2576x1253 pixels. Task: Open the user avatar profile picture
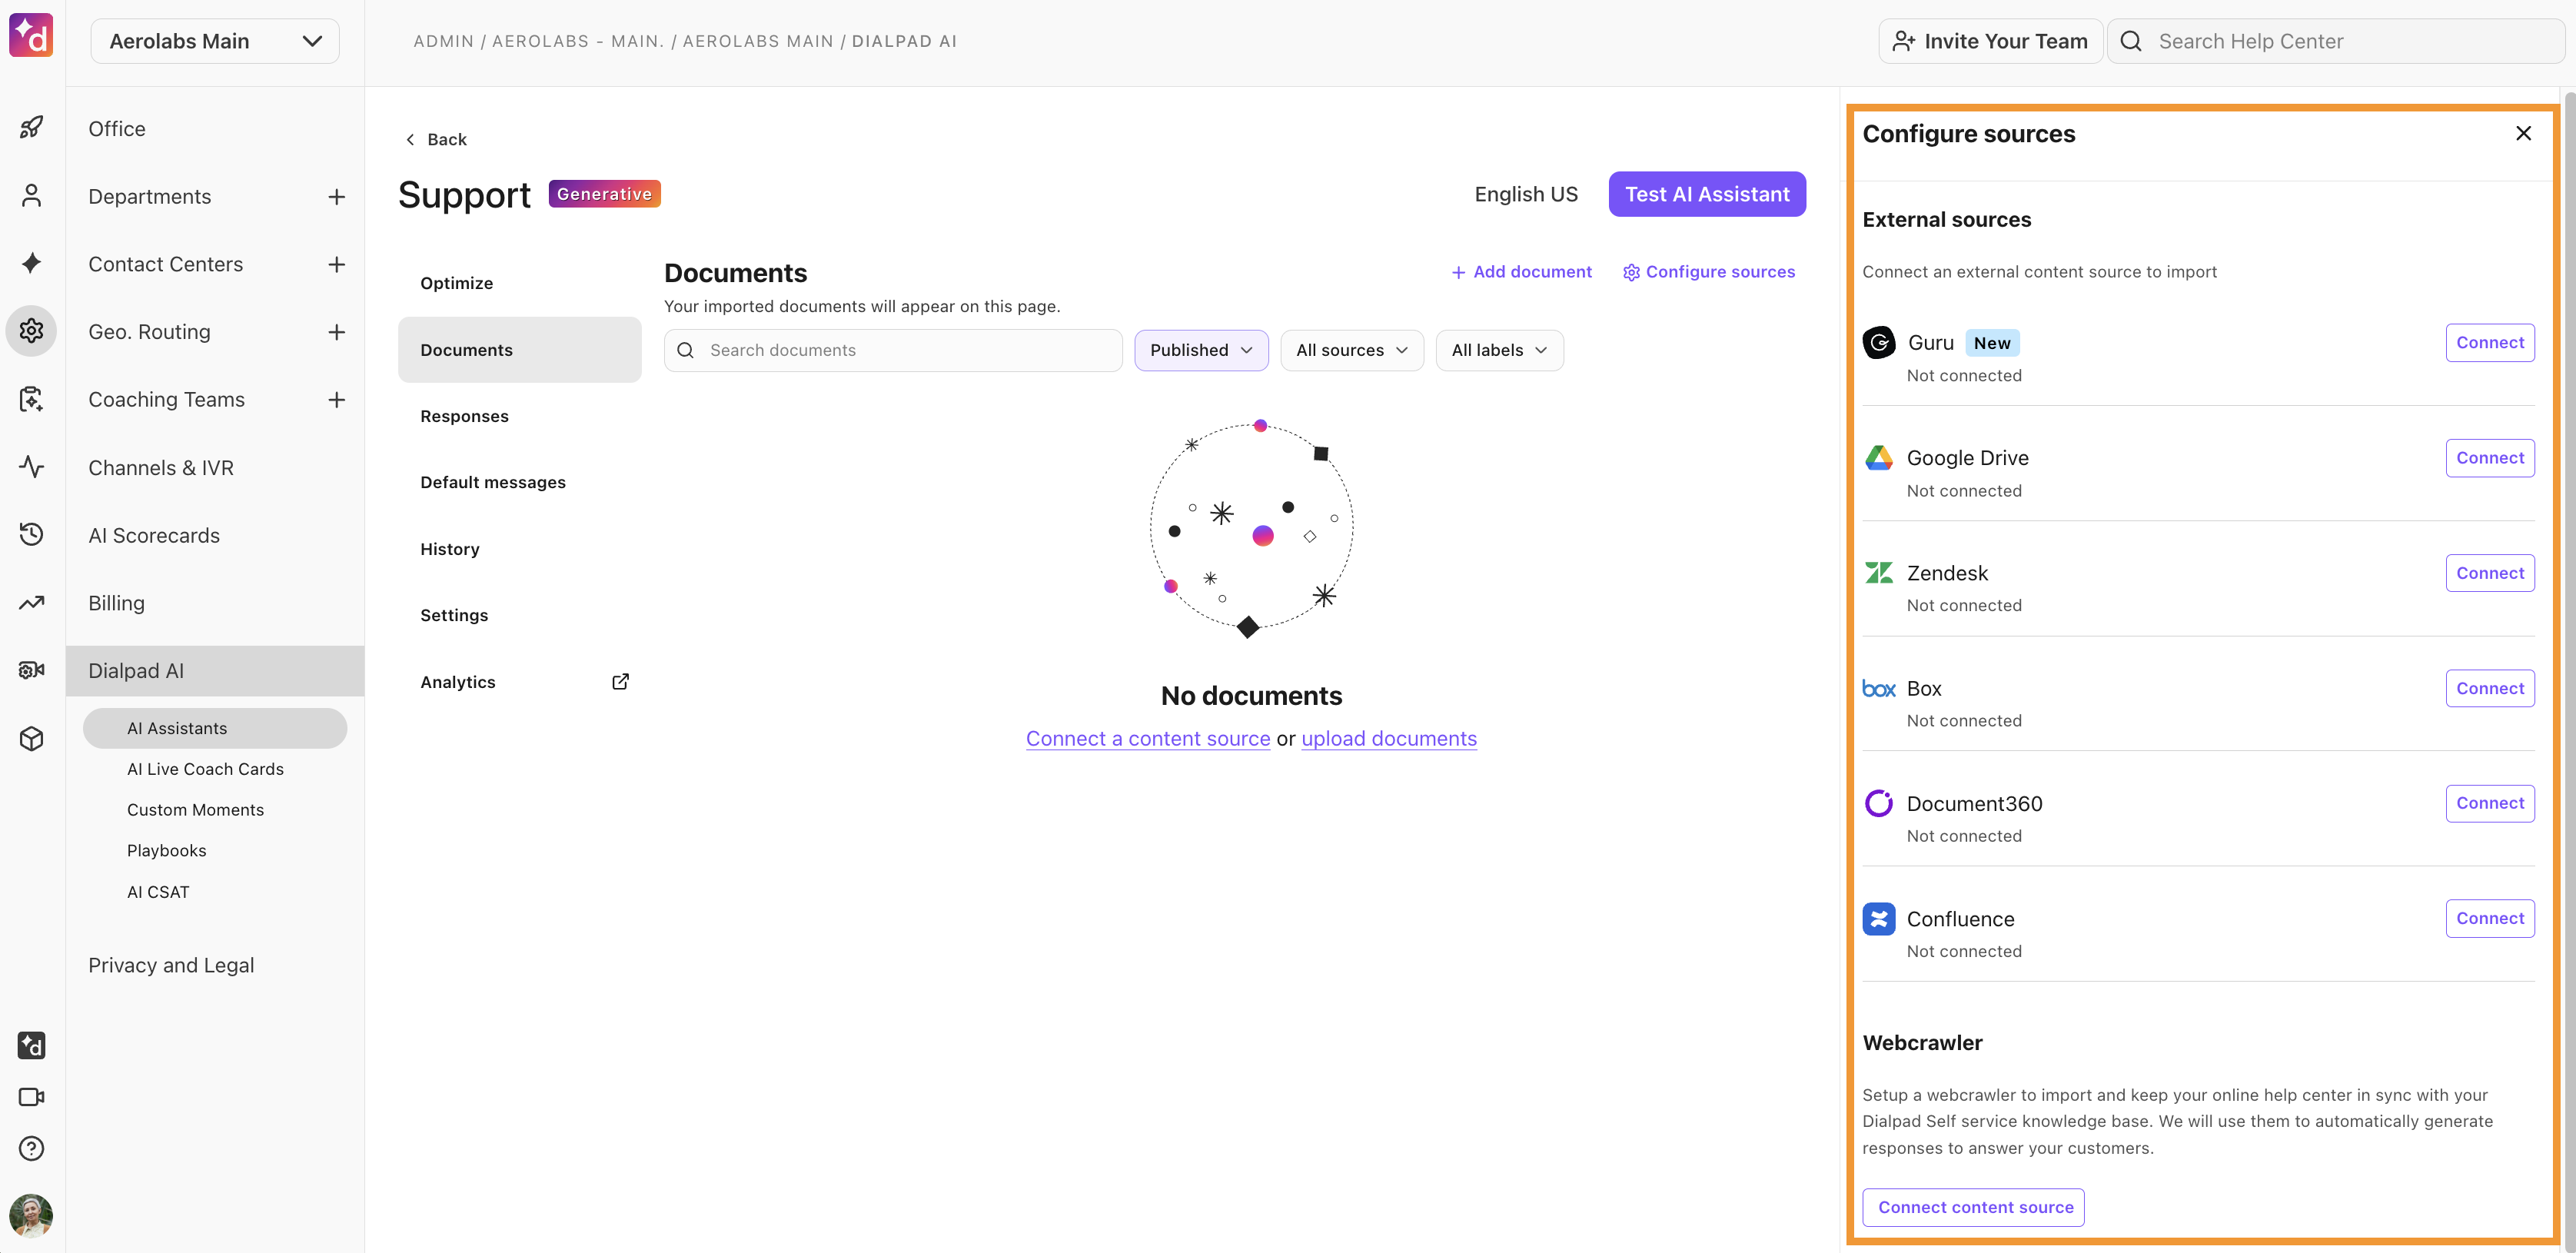[x=31, y=1216]
